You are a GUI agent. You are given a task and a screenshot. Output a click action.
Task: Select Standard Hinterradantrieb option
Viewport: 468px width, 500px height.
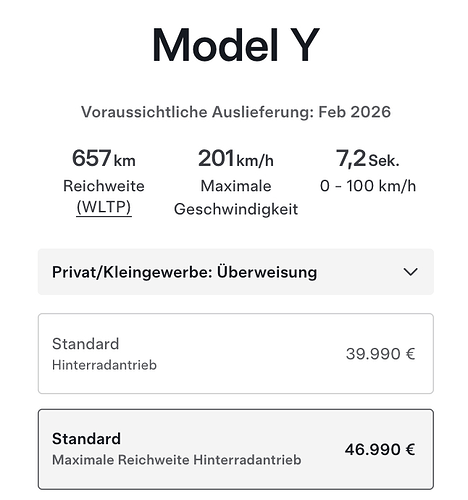point(236,353)
